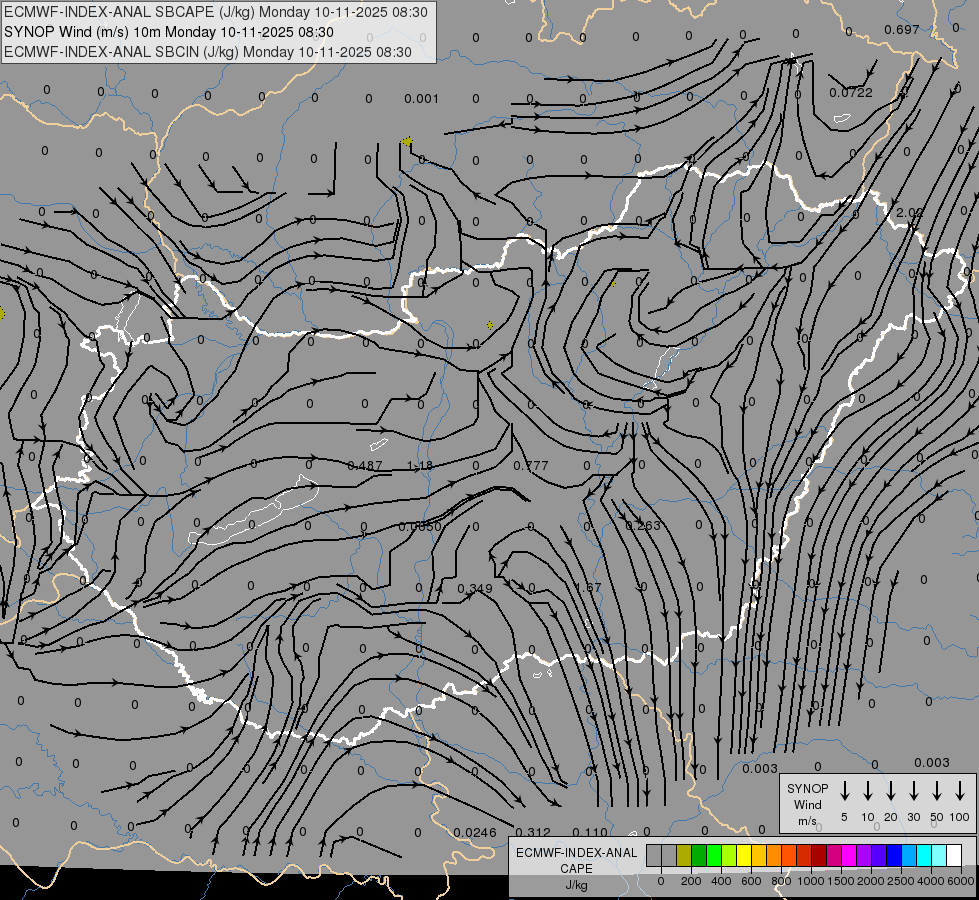Click the 1.67 value on the map
979x900 pixels.
coord(588,587)
